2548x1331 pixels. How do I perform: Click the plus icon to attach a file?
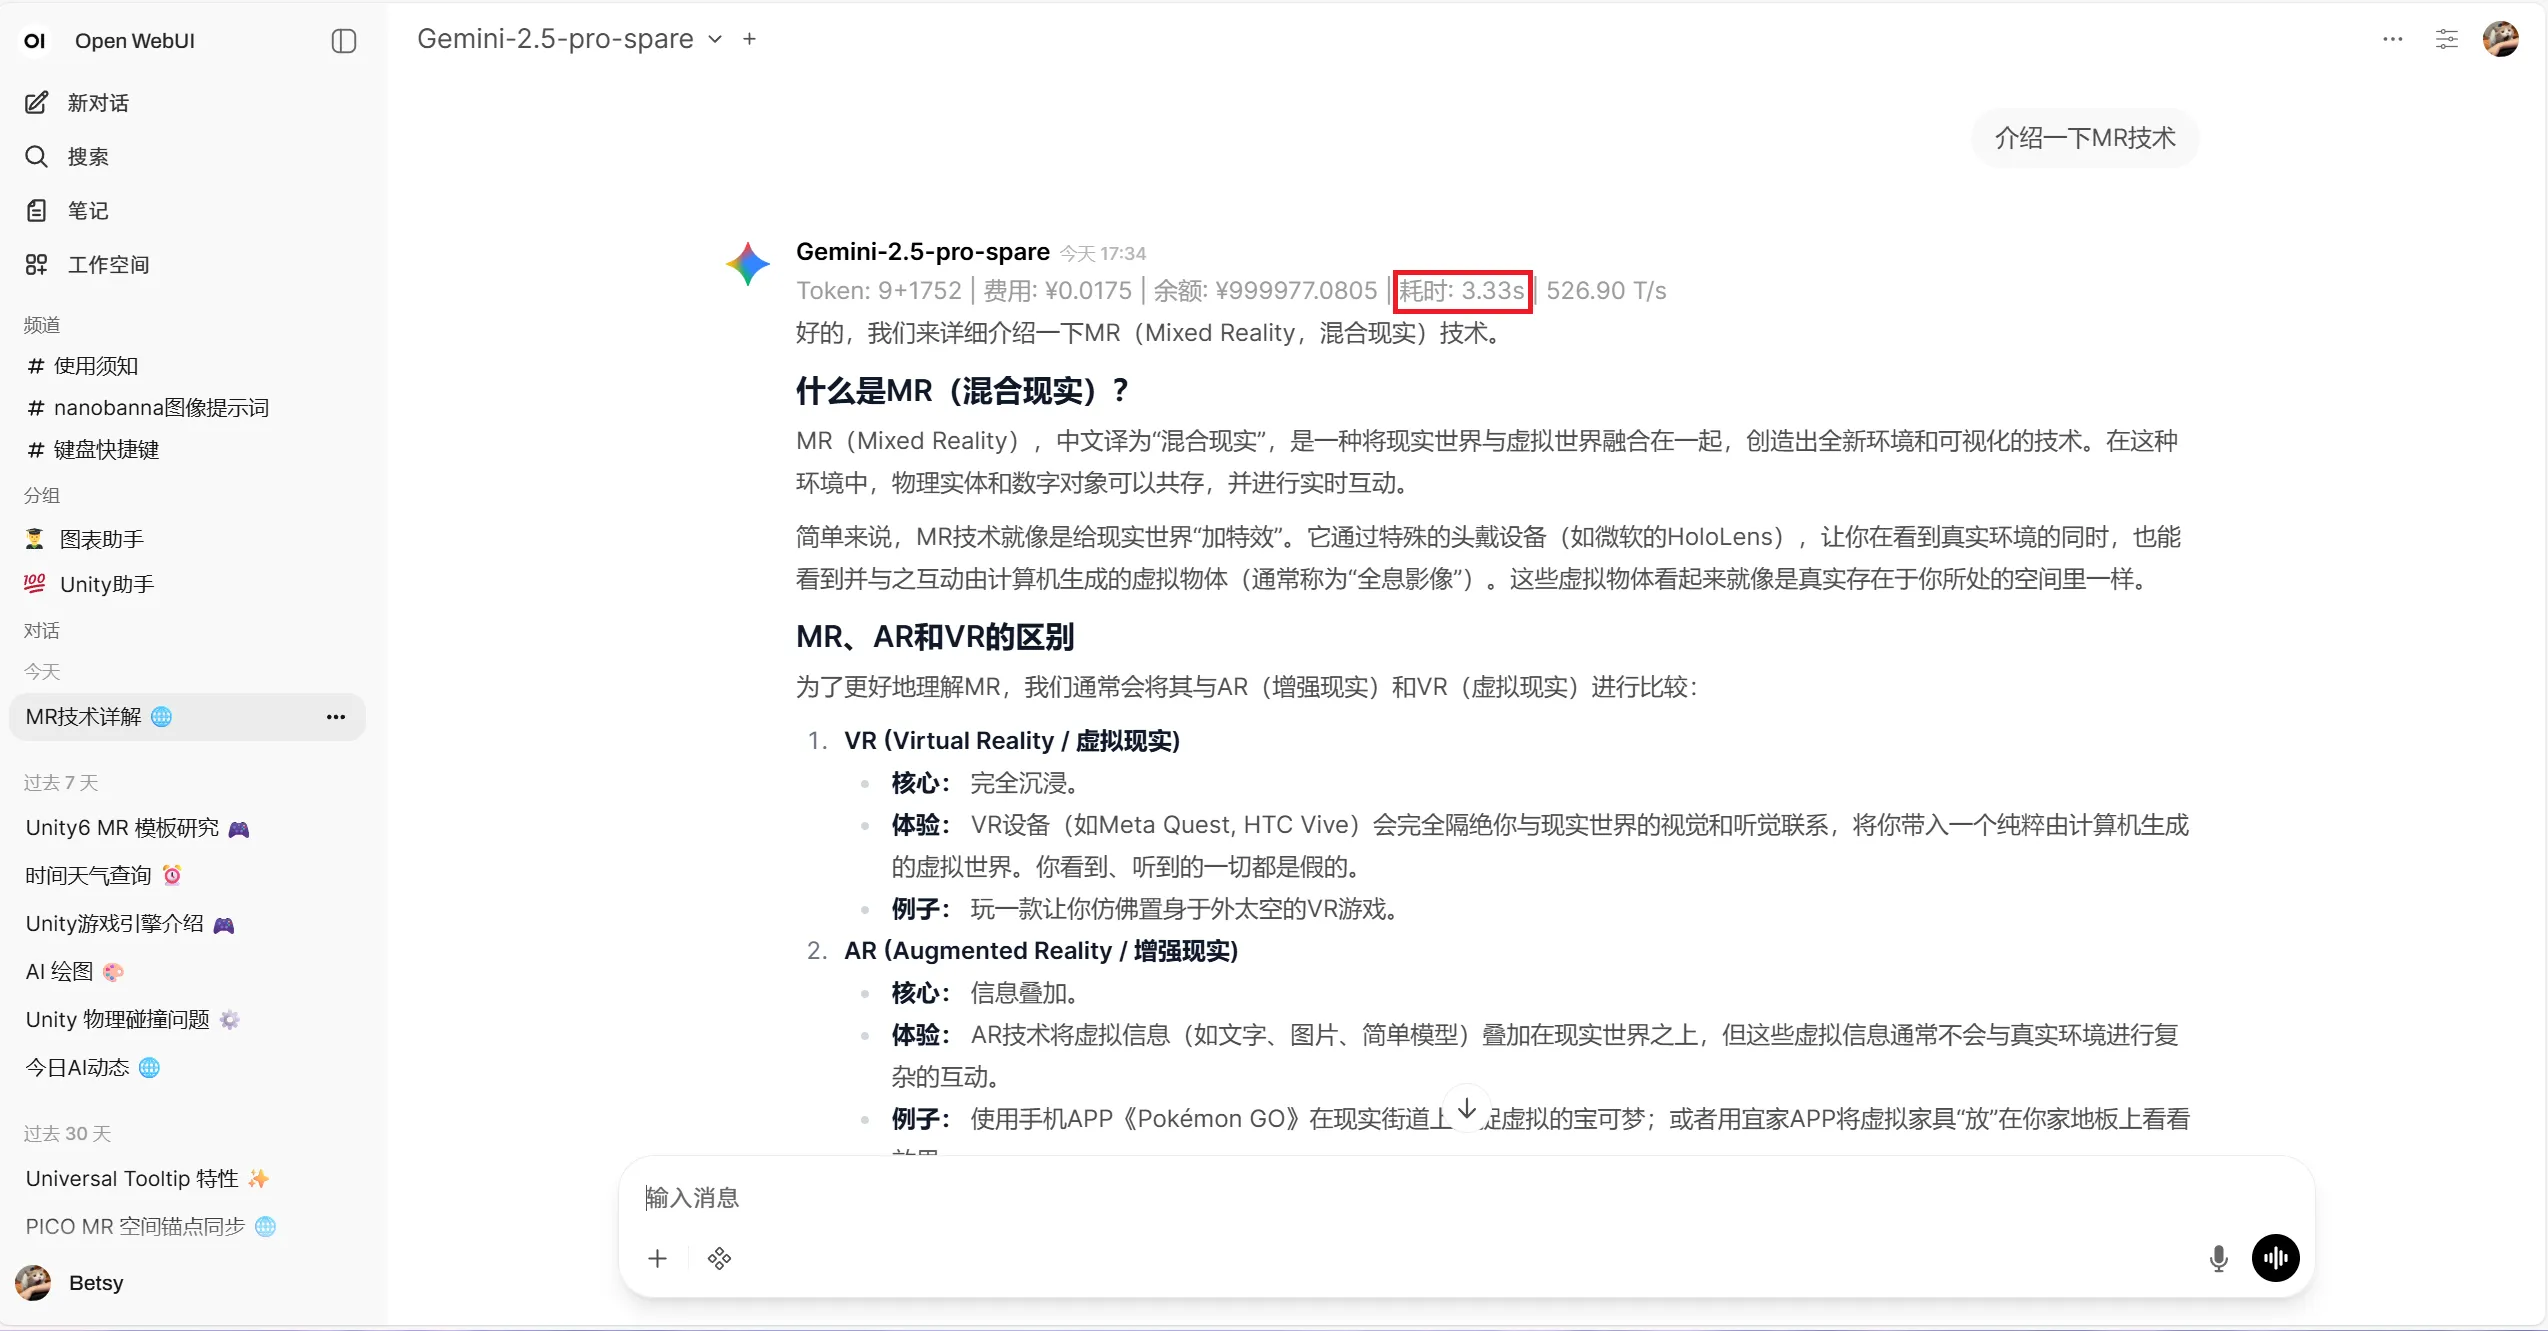657,1258
